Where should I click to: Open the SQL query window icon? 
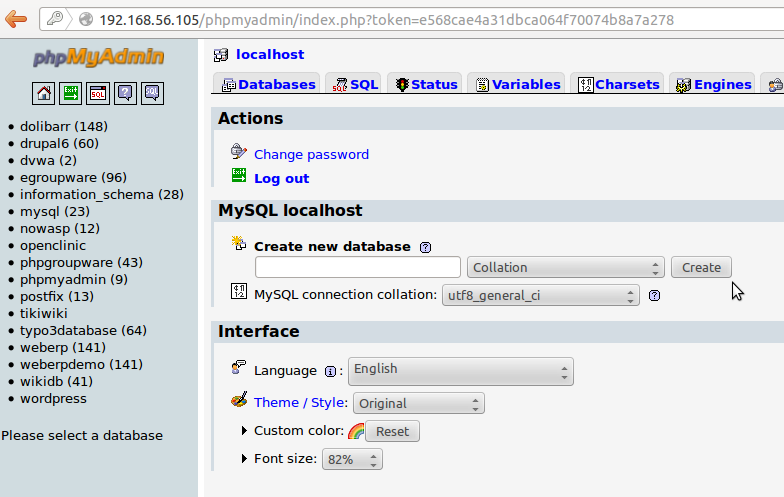(98, 93)
